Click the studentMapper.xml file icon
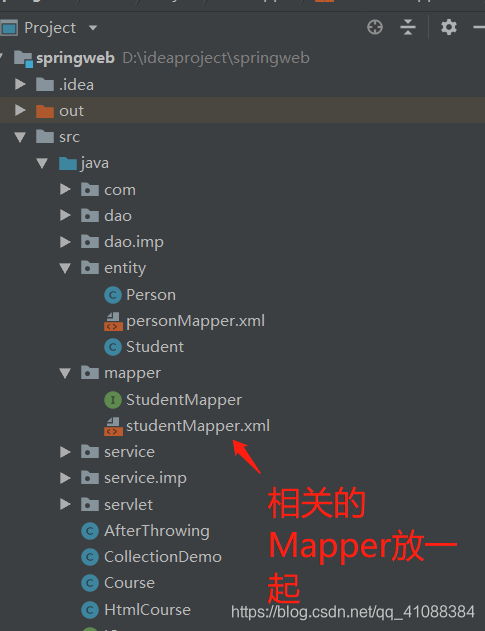The image size is (485, 631). [113, 427]
